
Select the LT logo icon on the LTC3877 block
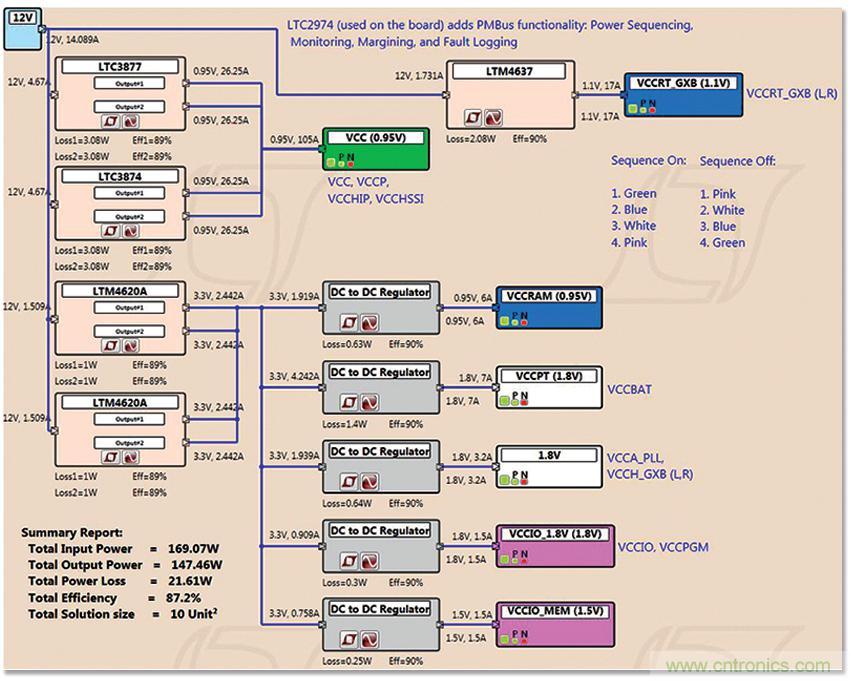tap(112, 121)
